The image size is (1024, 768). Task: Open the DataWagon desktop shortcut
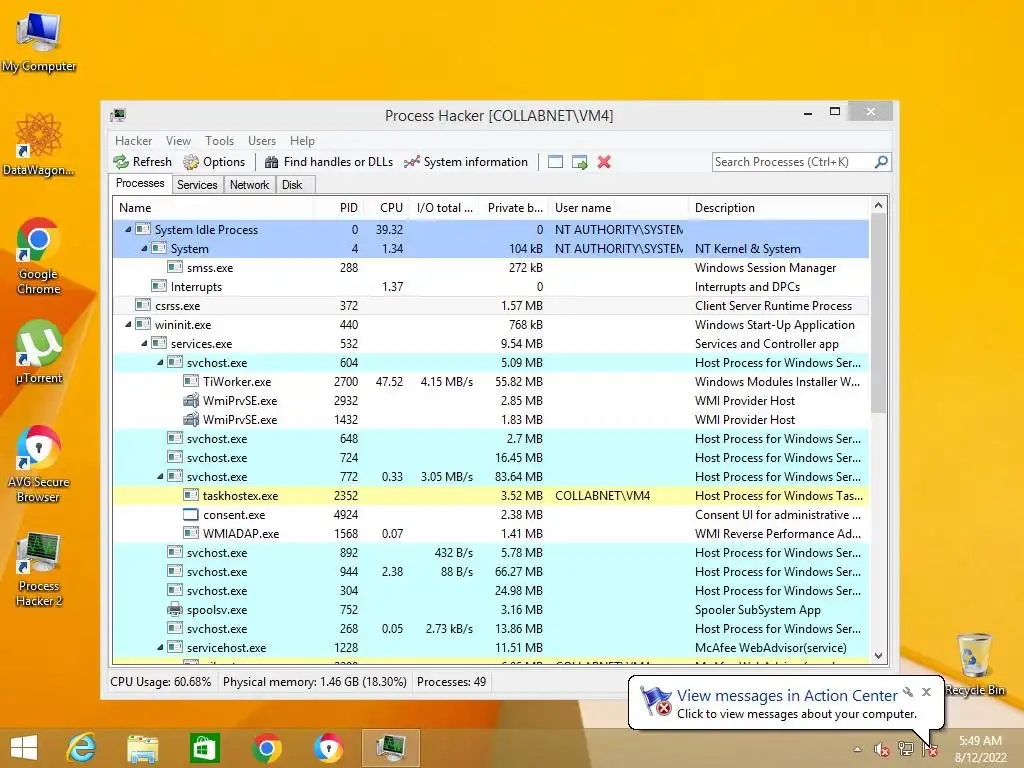point(38,145)
